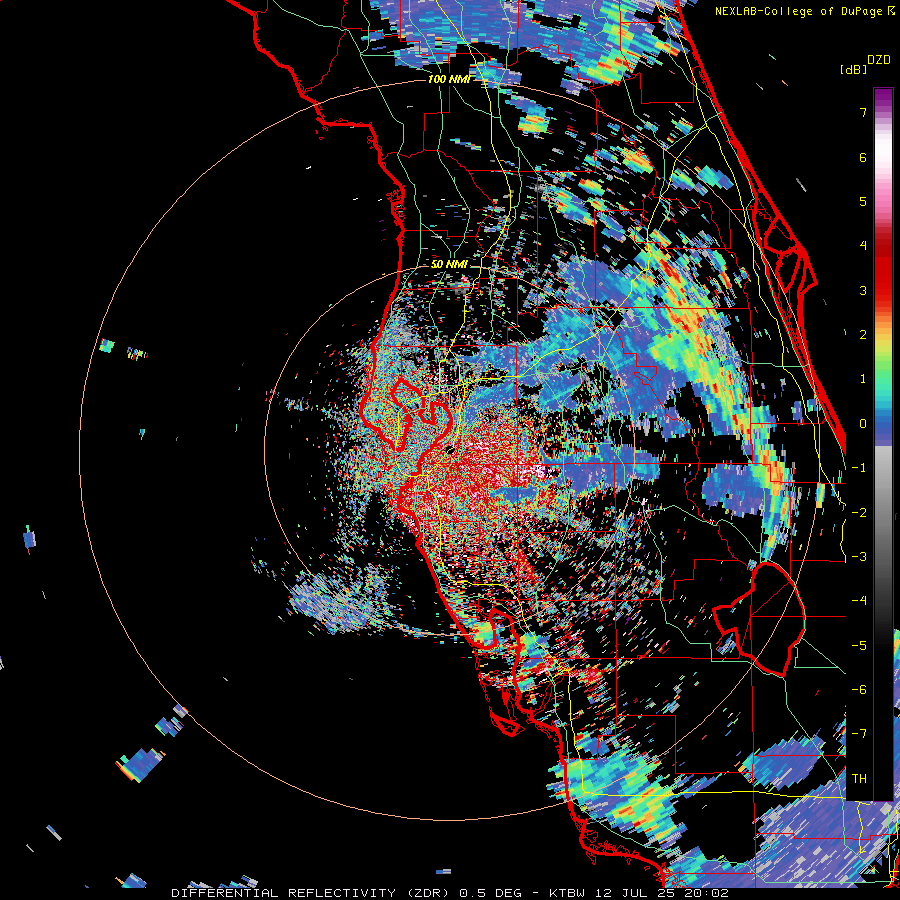This screenshot has width=900, height=900.
Task: Click the '100 NMI' range ring label
Action: 449,79
